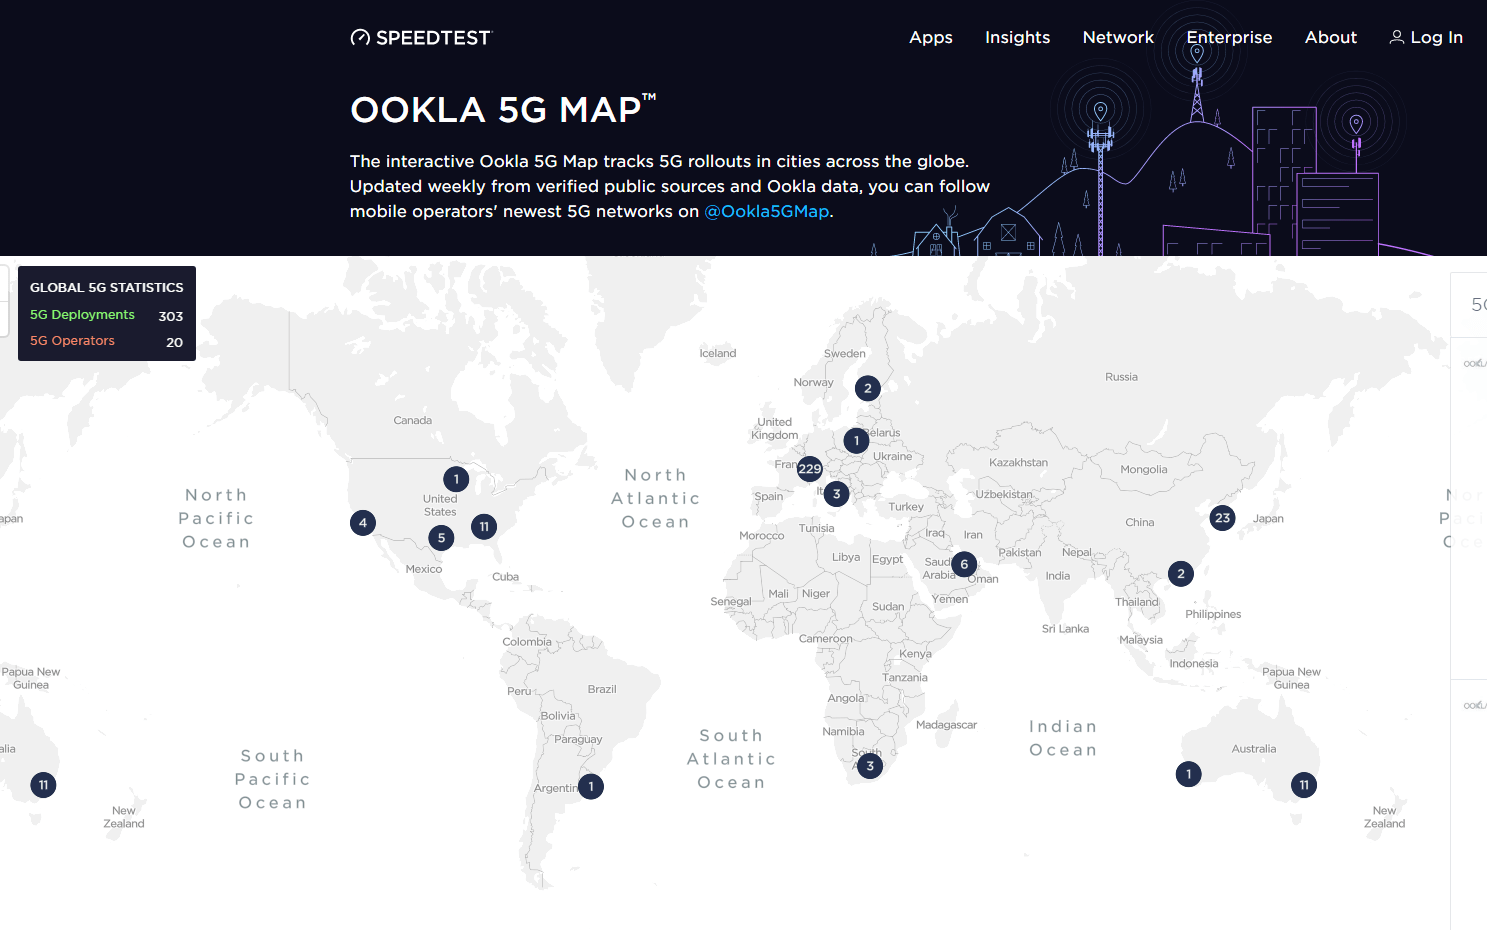Click the cluster marker 2 near Sweden
Viewport: 1487px width, 930px height.
point(868,388)
